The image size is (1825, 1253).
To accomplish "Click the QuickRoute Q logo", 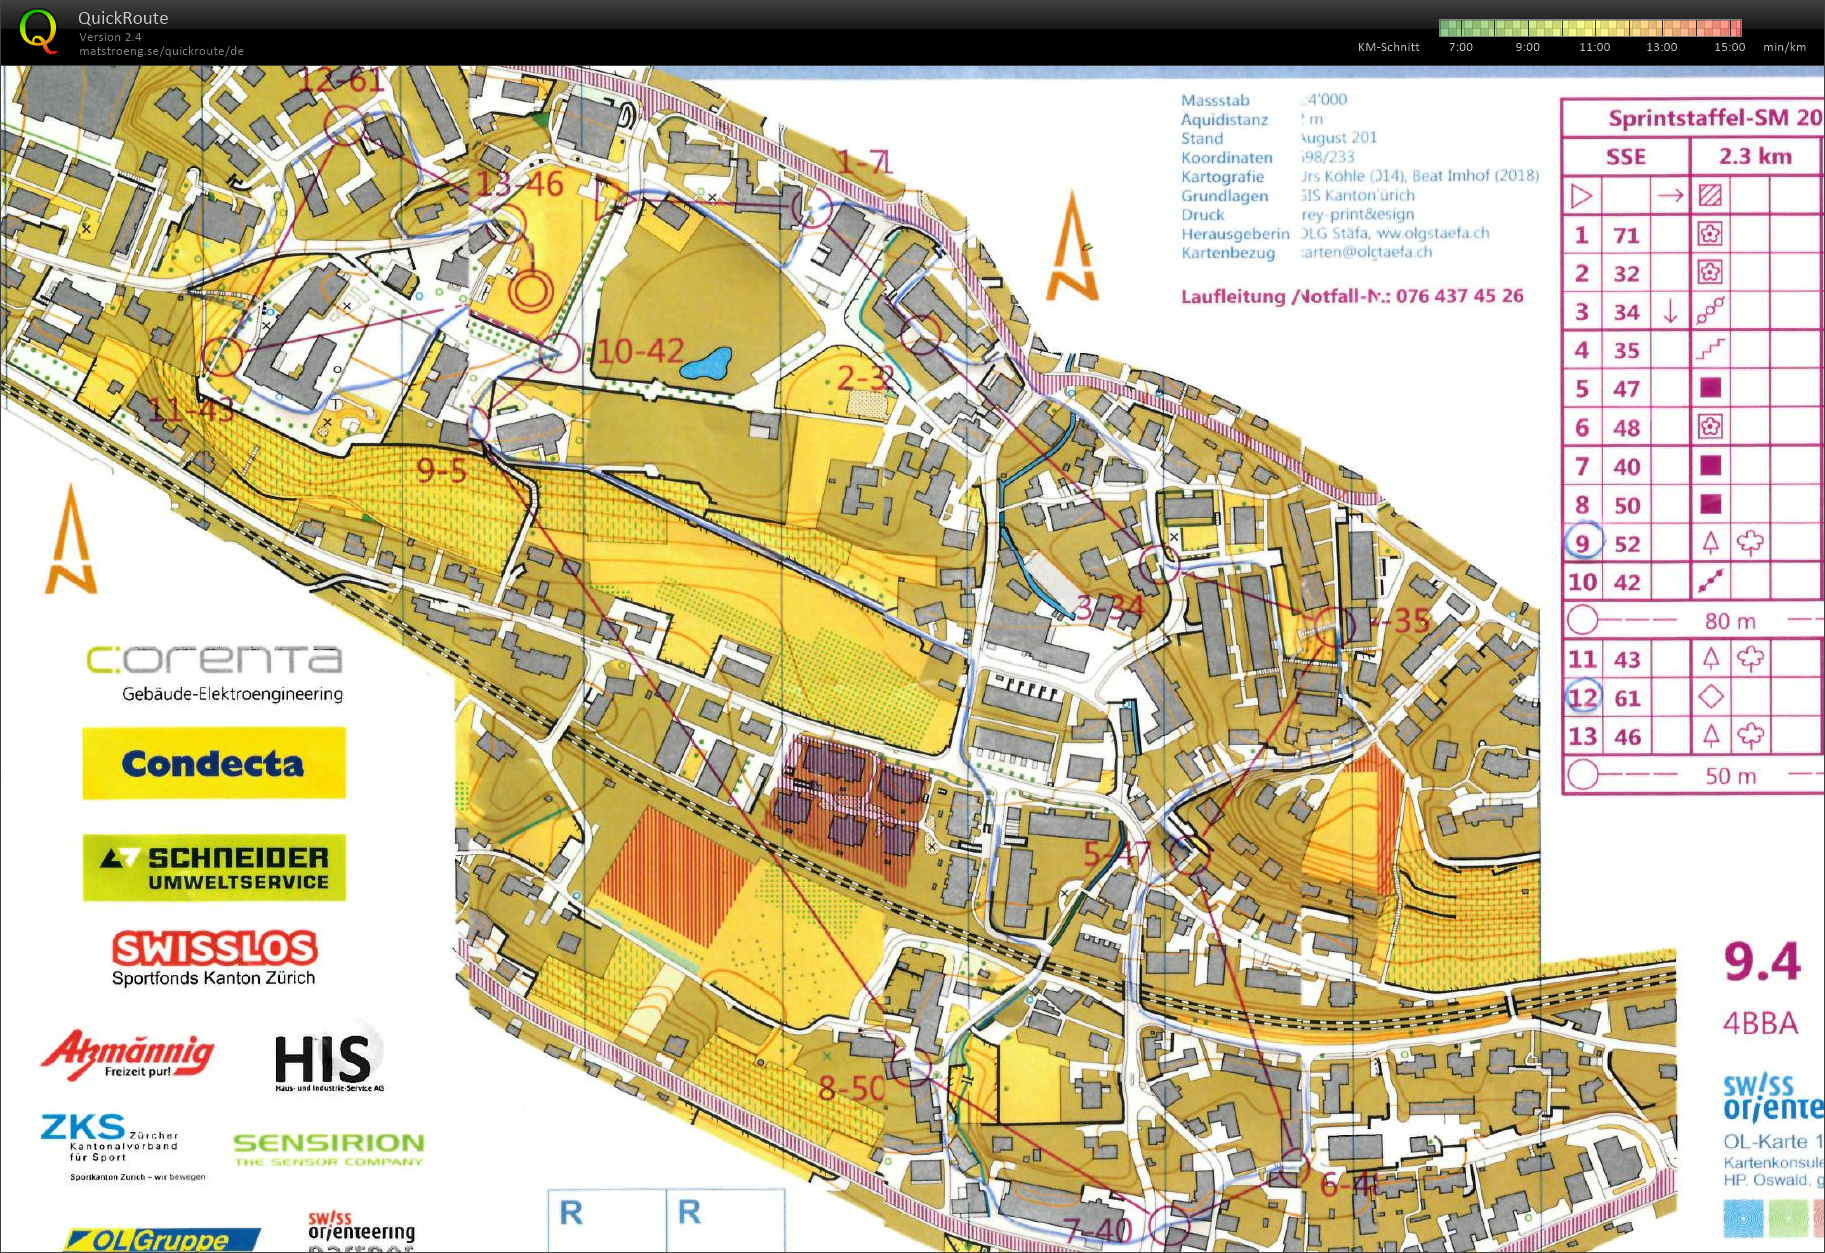I will tap(38, 31).
